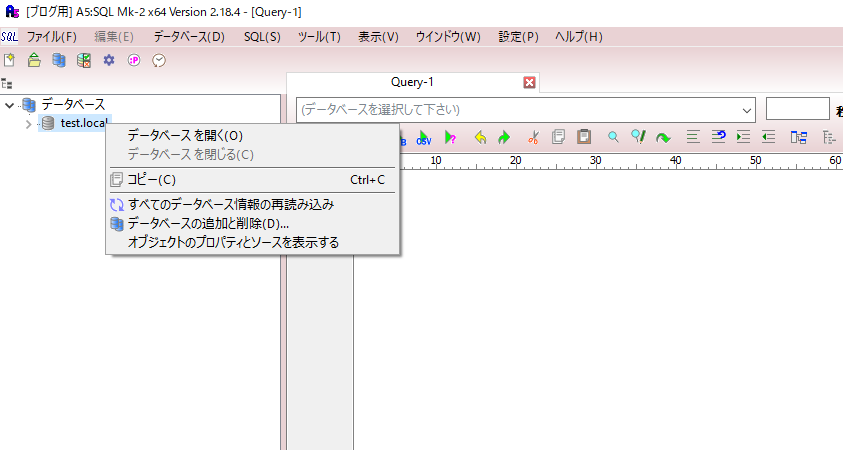Choose オブジェクトのプロパティとソースを表示する
The image size is (843, 450).
click(253, 242)
